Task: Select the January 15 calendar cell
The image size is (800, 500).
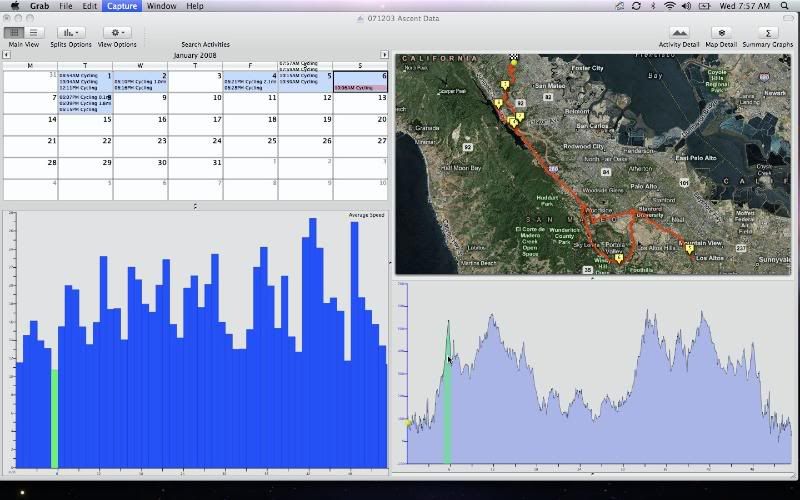Action: click(x=85, y=125)
